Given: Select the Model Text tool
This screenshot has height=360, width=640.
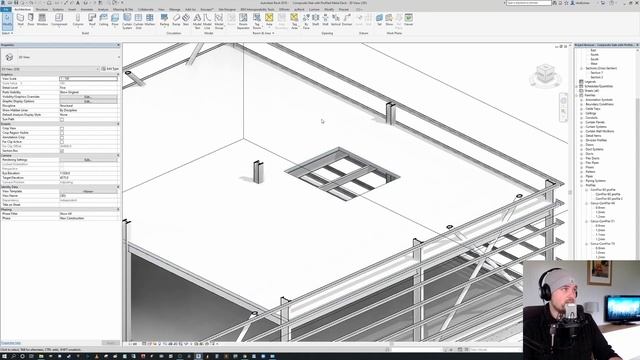Looking at the screenshot, I should tap(197, 20).
